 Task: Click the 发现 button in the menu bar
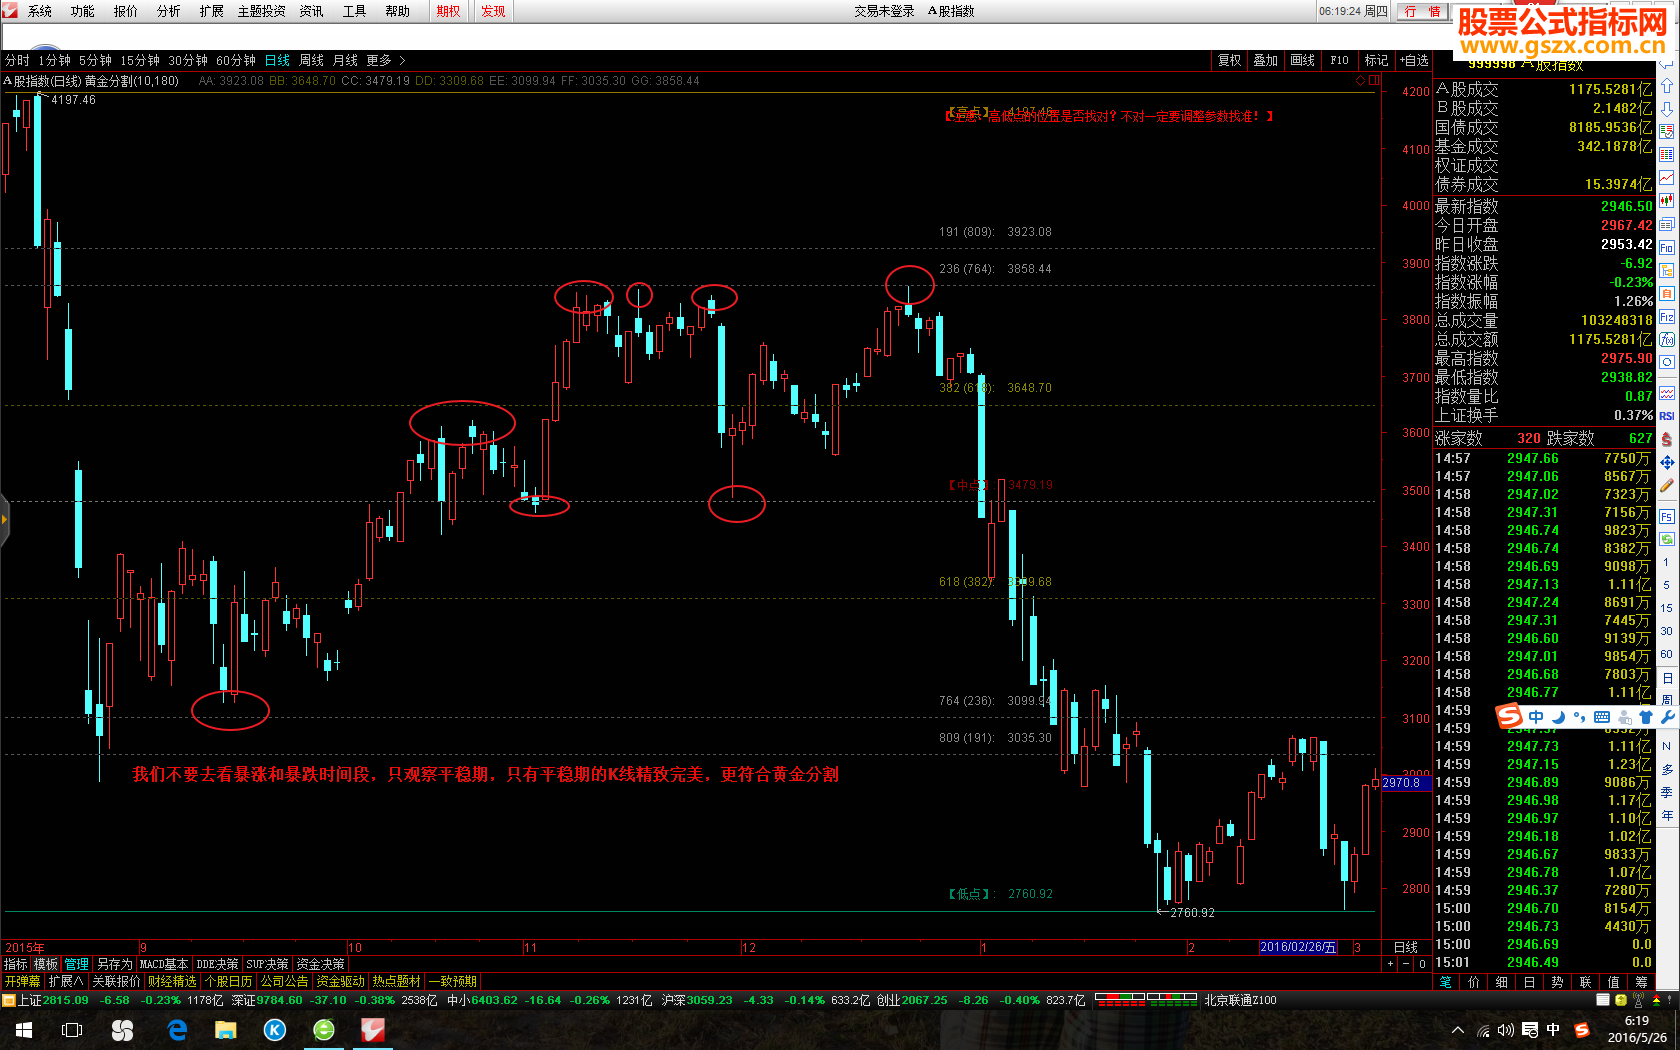tap(493, 11)
